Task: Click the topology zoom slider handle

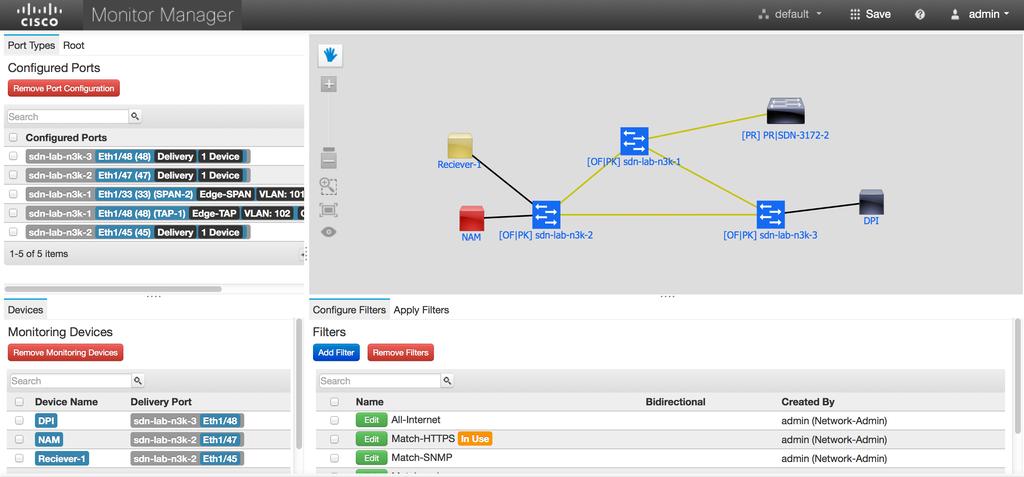Action: [329, 150]
